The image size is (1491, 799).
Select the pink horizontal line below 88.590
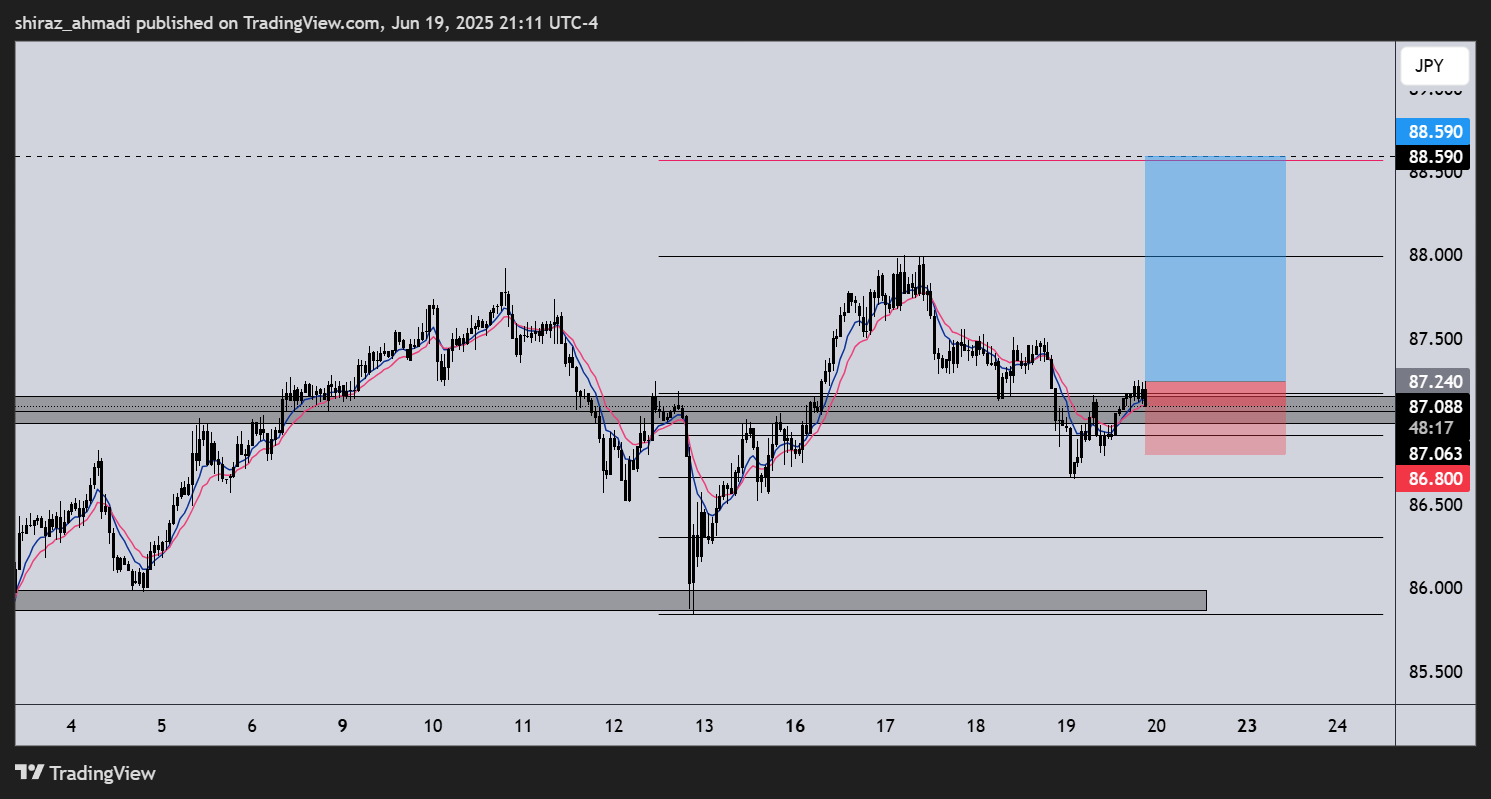[1020, 160]
